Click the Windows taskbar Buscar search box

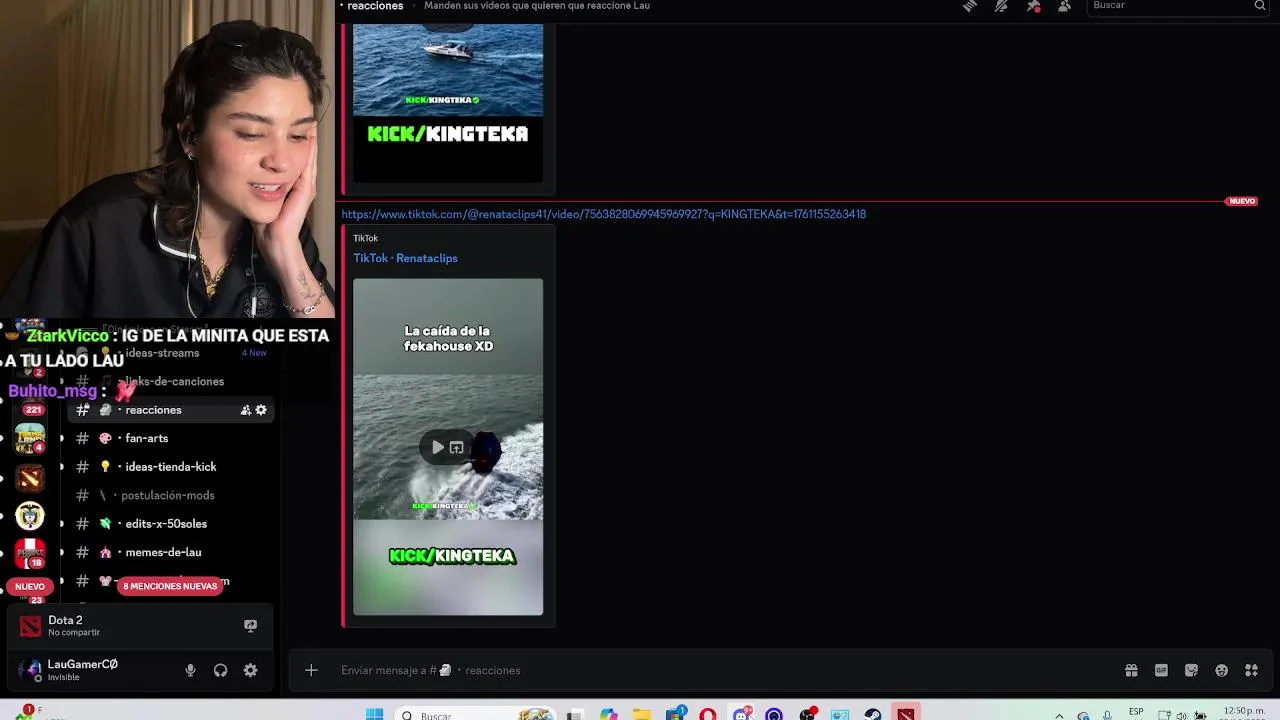coord(475,714)
